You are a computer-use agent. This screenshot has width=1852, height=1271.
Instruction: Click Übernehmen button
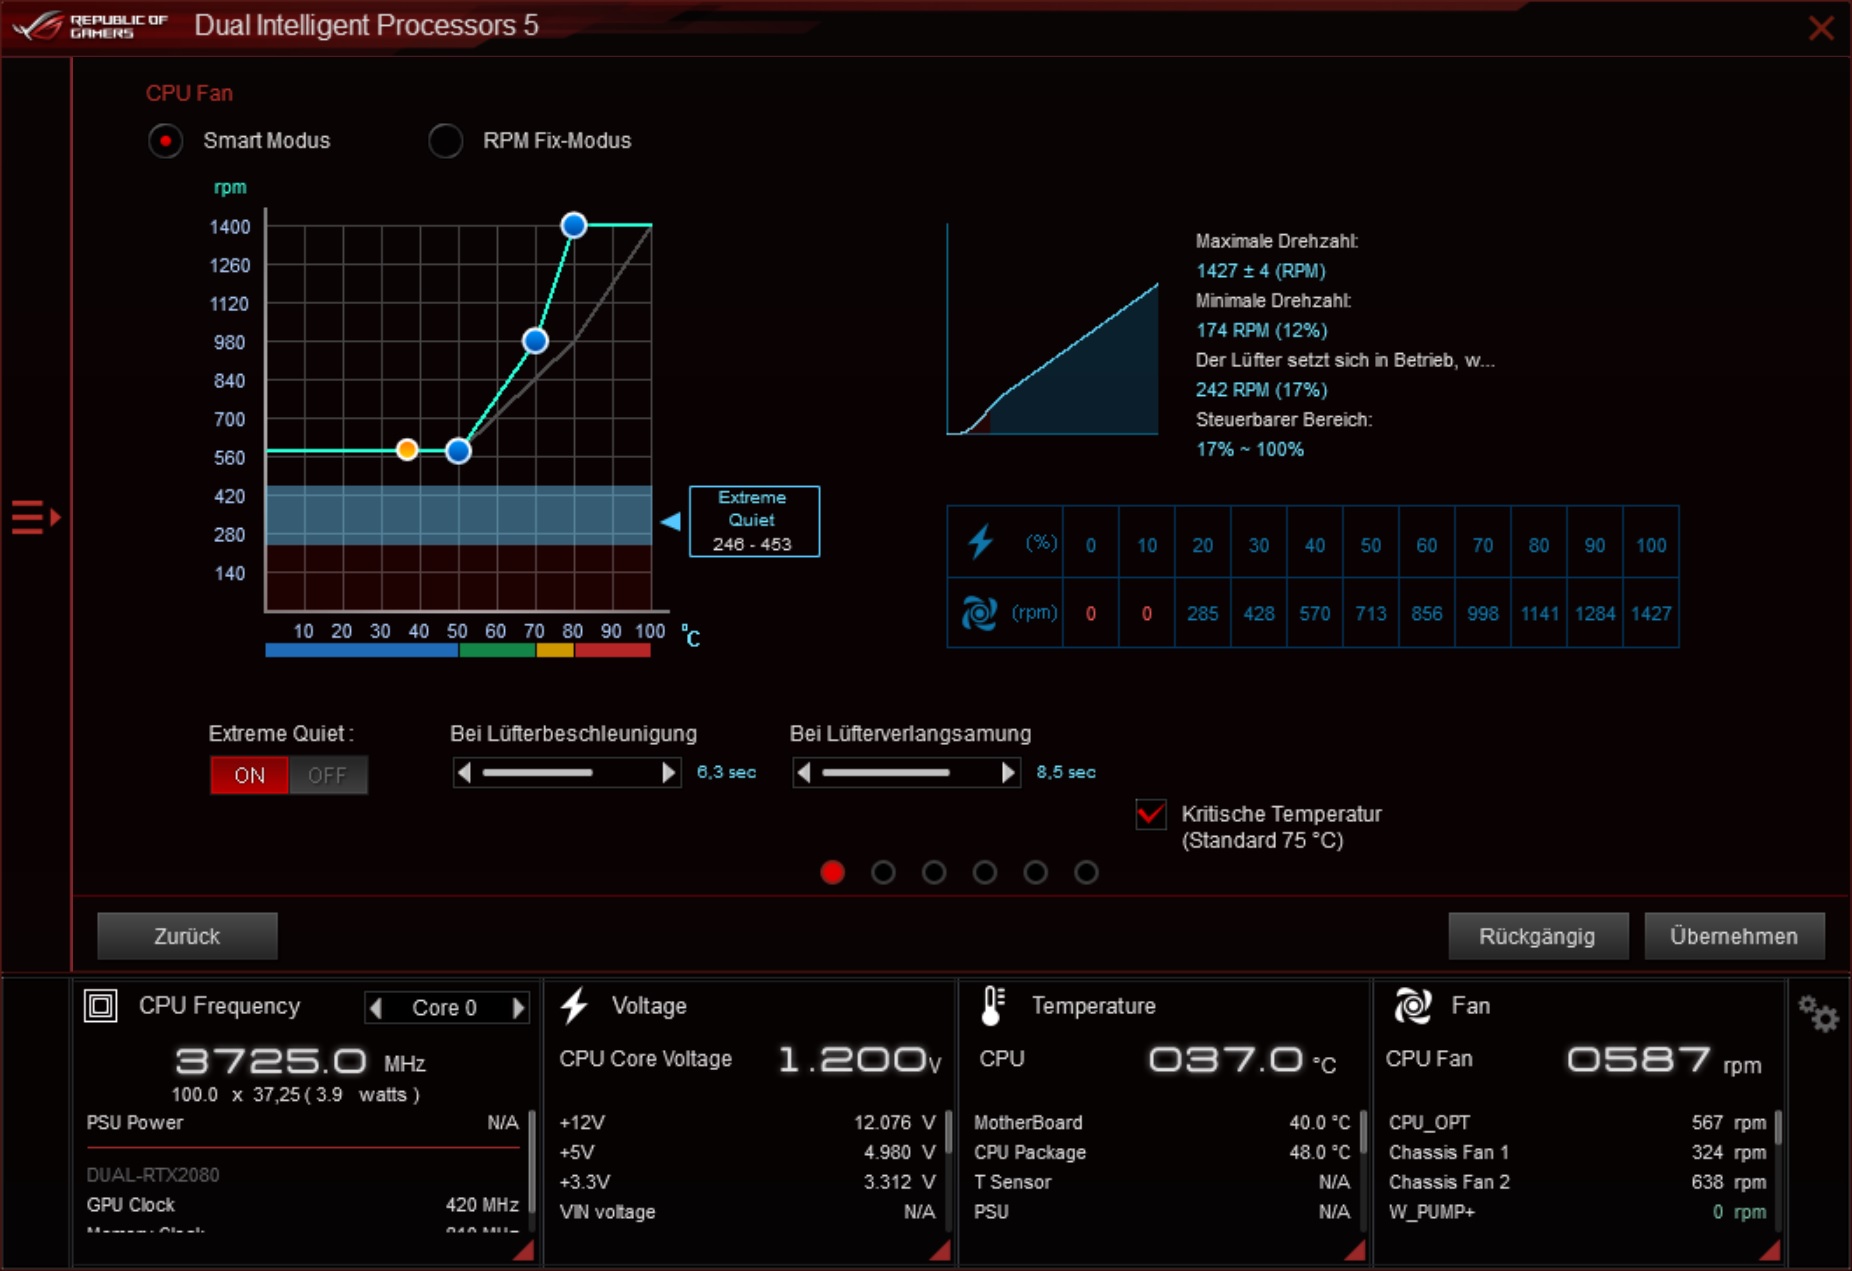pos(1734,936)
